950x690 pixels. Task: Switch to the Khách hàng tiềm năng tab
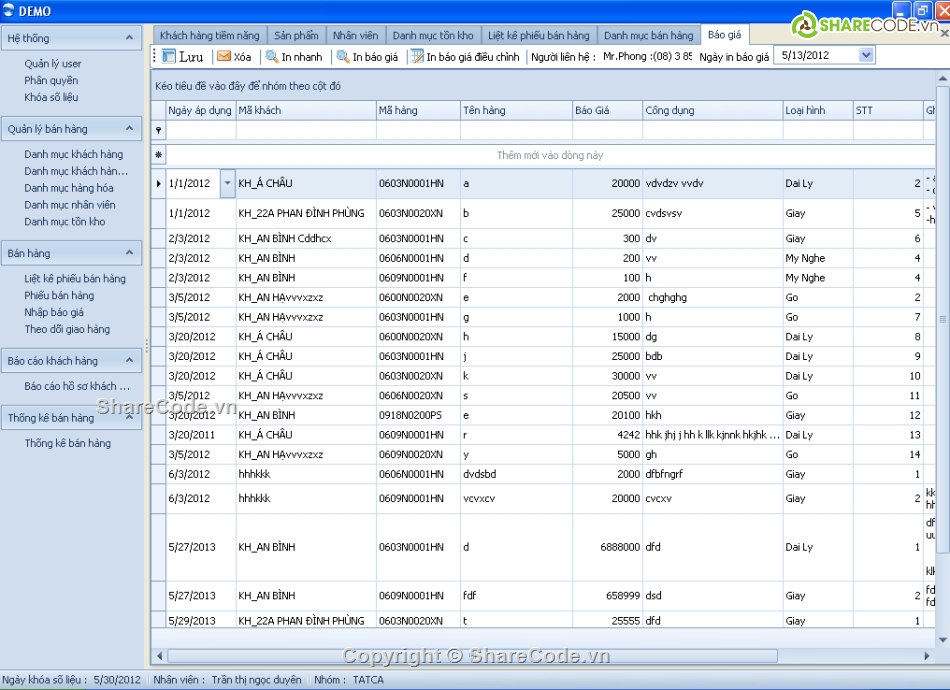click(210, 35)
